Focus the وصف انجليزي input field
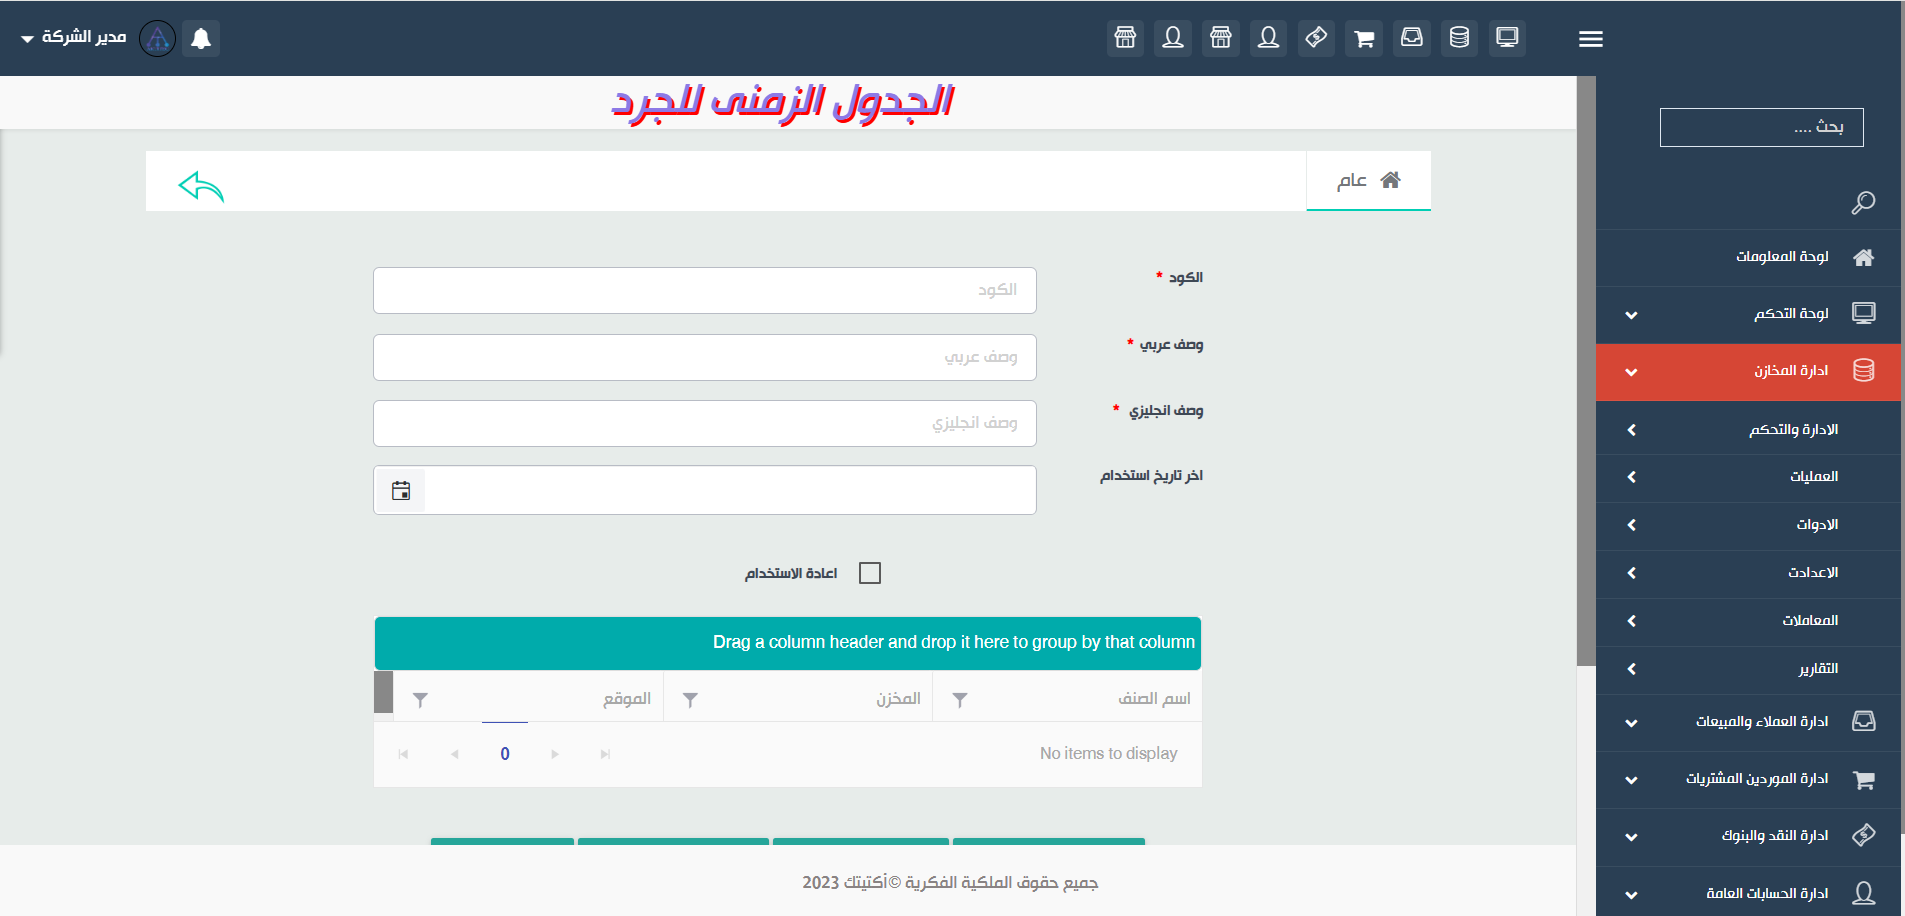The width and height of the screenshot is (1905, 916). 705,424
